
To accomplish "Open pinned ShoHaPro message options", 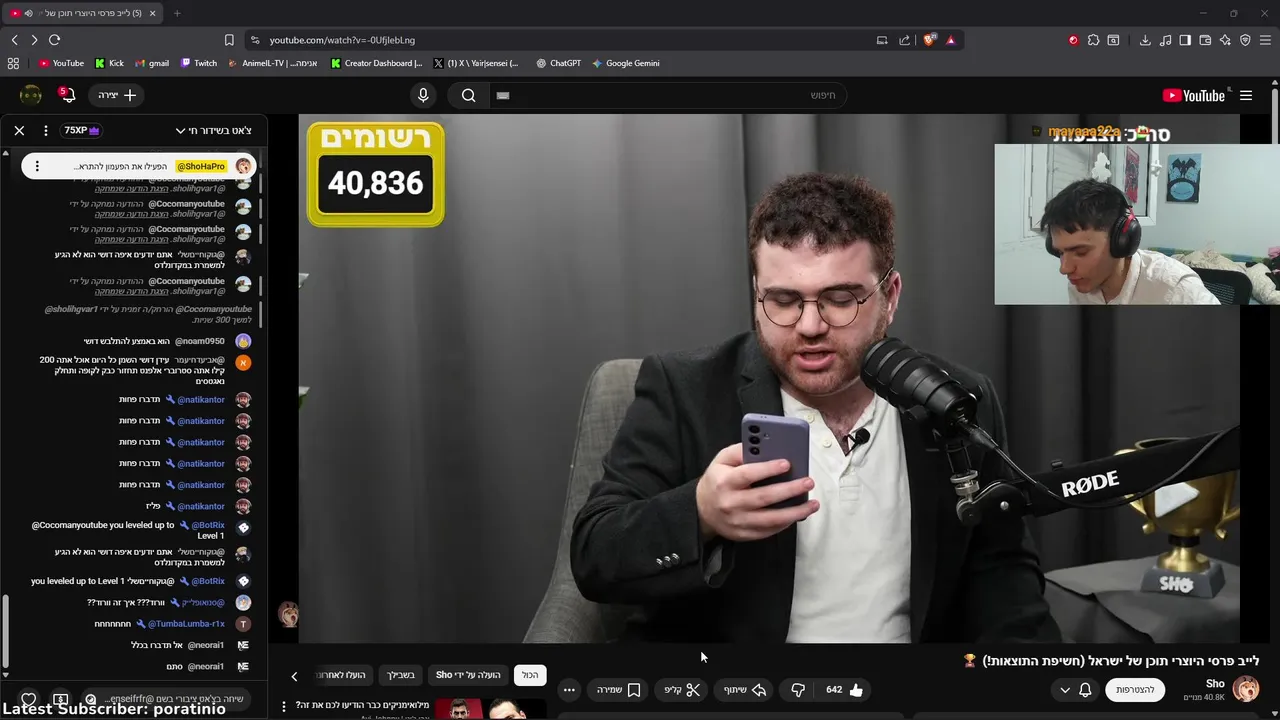I will pyautogui.click(x=37, y=166).
